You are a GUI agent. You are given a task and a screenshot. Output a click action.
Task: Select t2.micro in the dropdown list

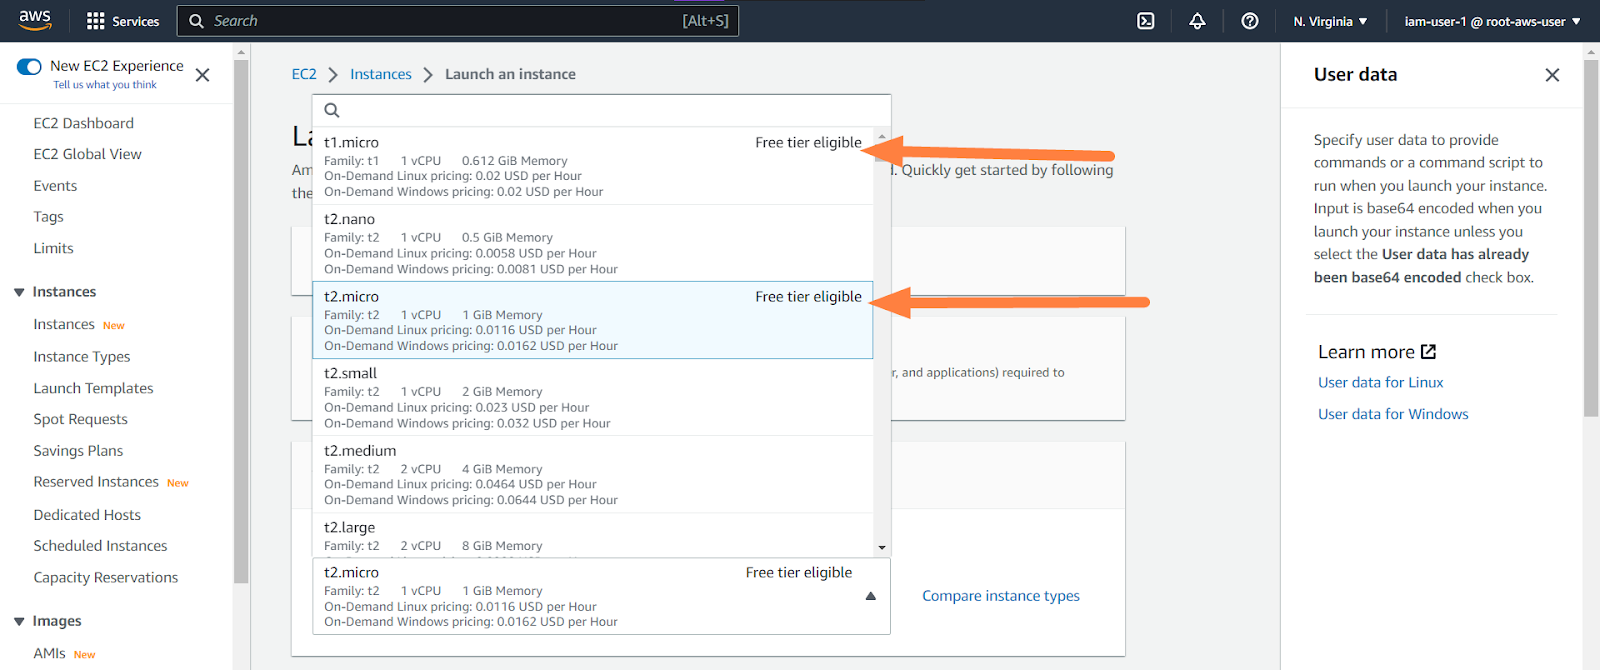click(x=593, y=320)
